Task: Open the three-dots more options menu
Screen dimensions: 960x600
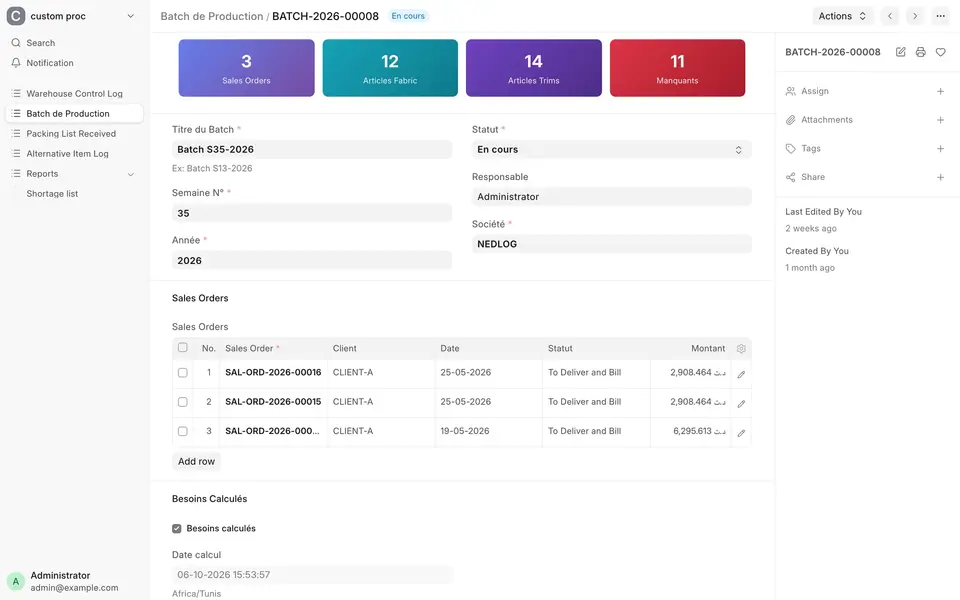Action: 940,16
